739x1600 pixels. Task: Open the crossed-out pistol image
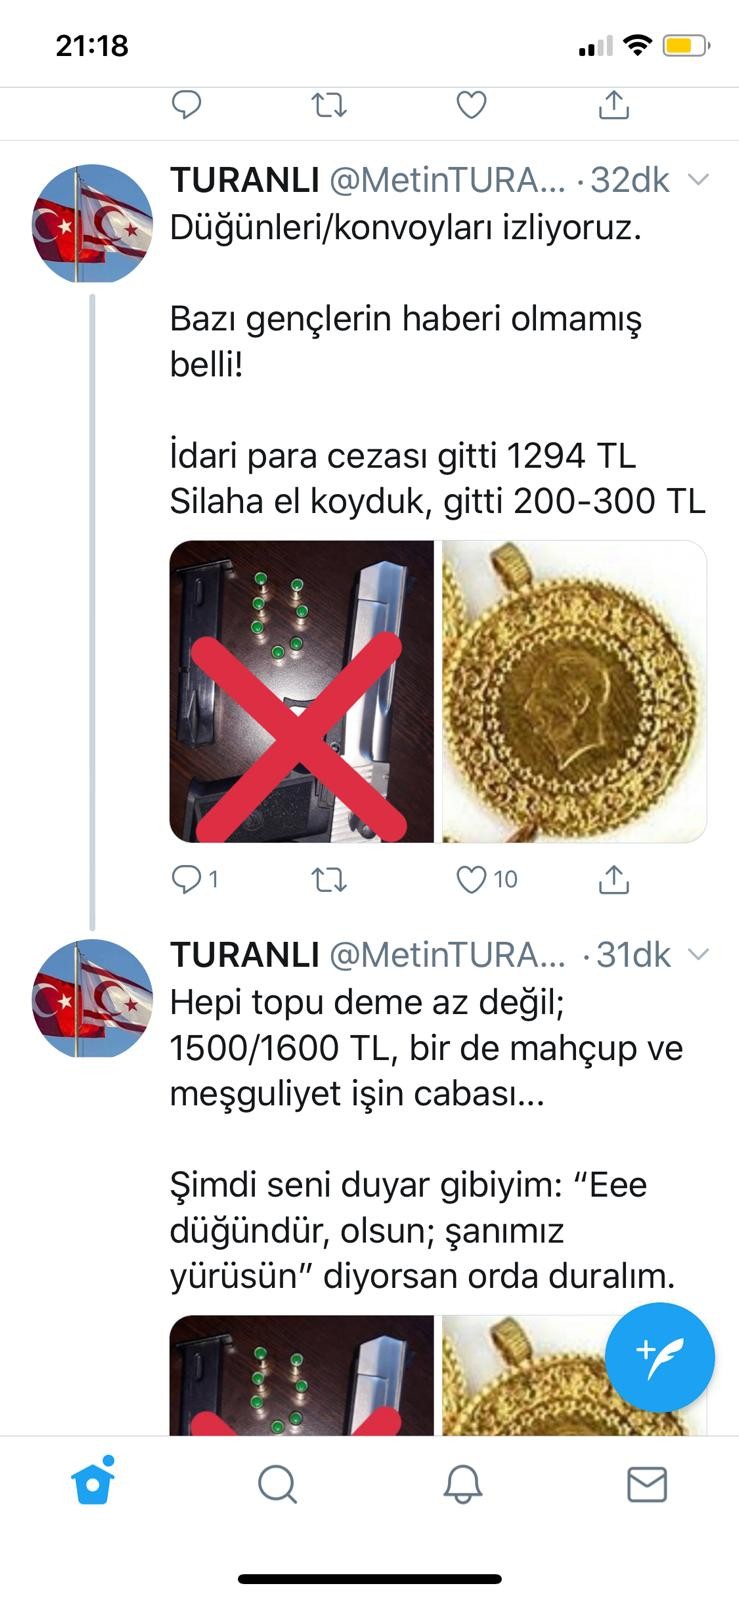coord(302,691)
